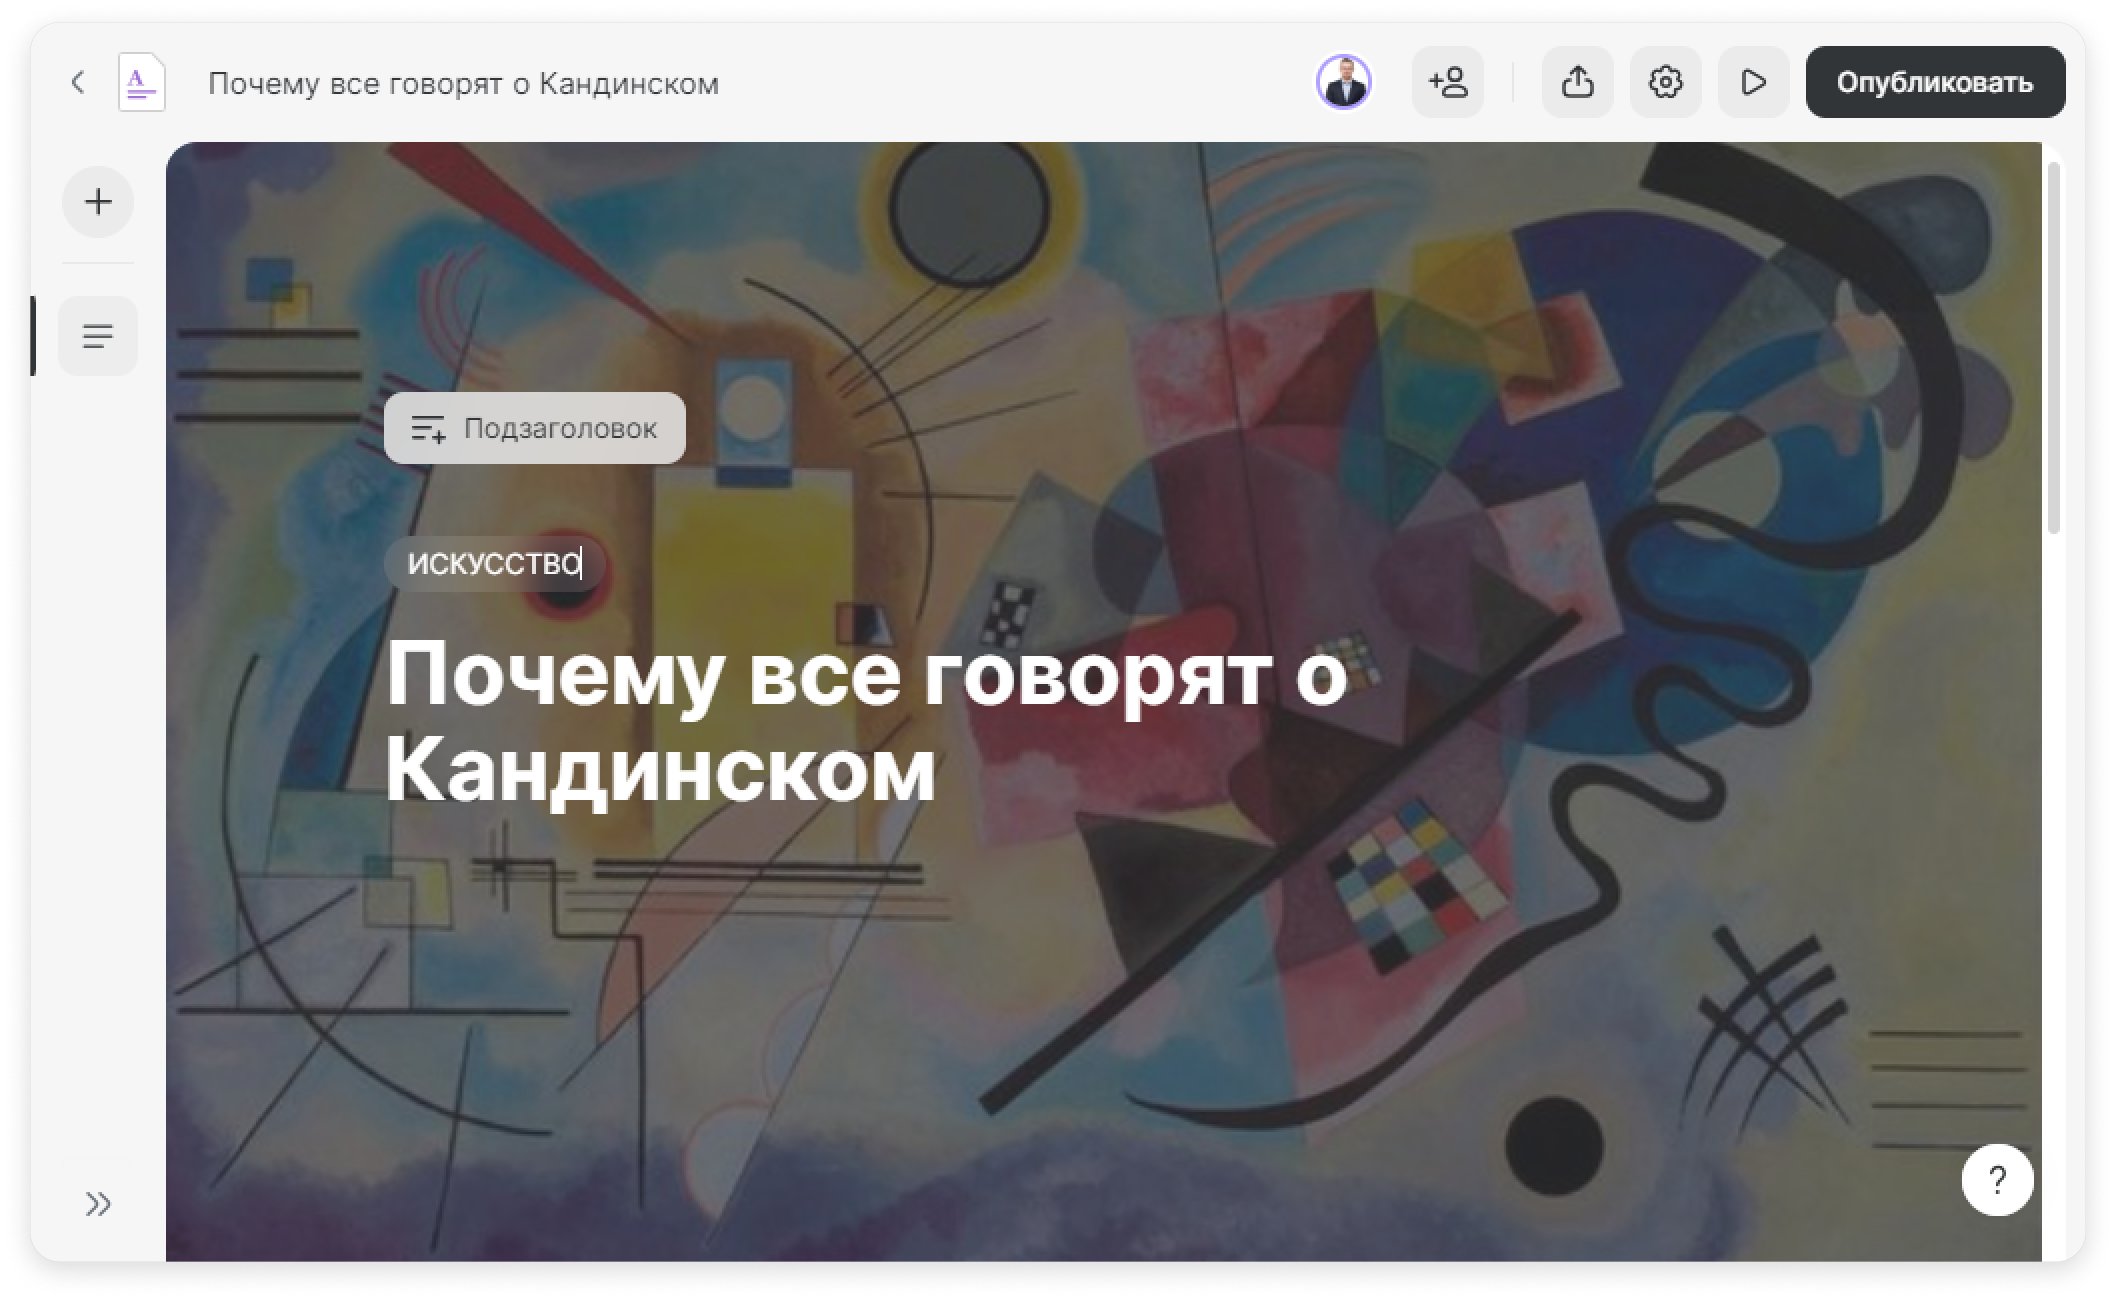The width and height of the screenshot is (2116, 1300).
Task: Edit the document title in the header
Action: [463, 83]
